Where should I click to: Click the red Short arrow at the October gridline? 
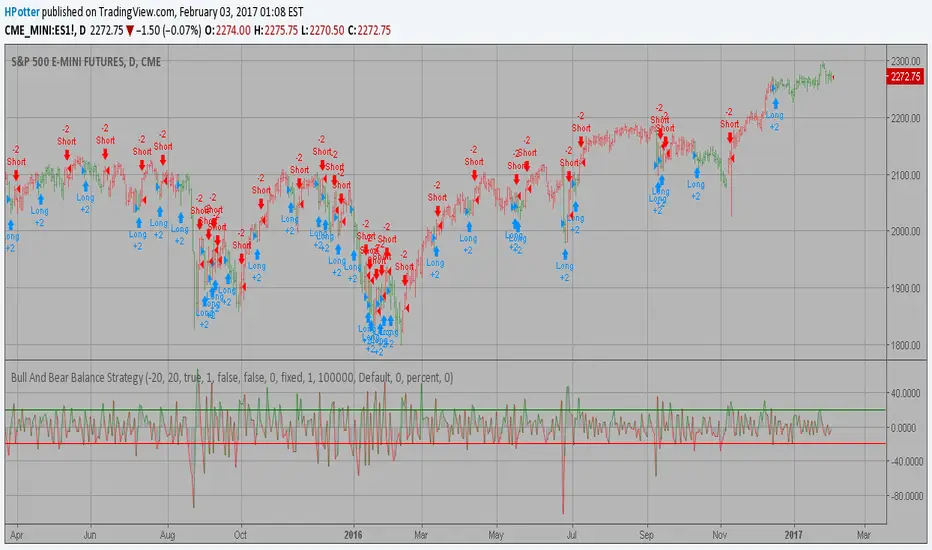click(241, 259)
